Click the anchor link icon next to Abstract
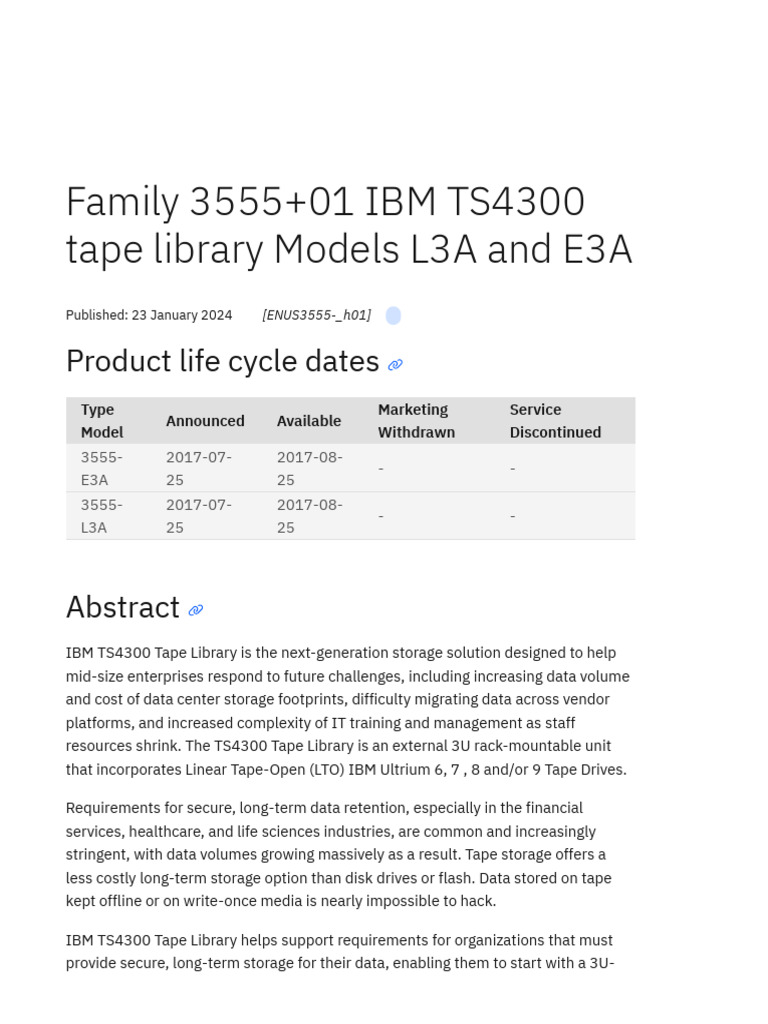768x1024 pixels. point(196,610)
